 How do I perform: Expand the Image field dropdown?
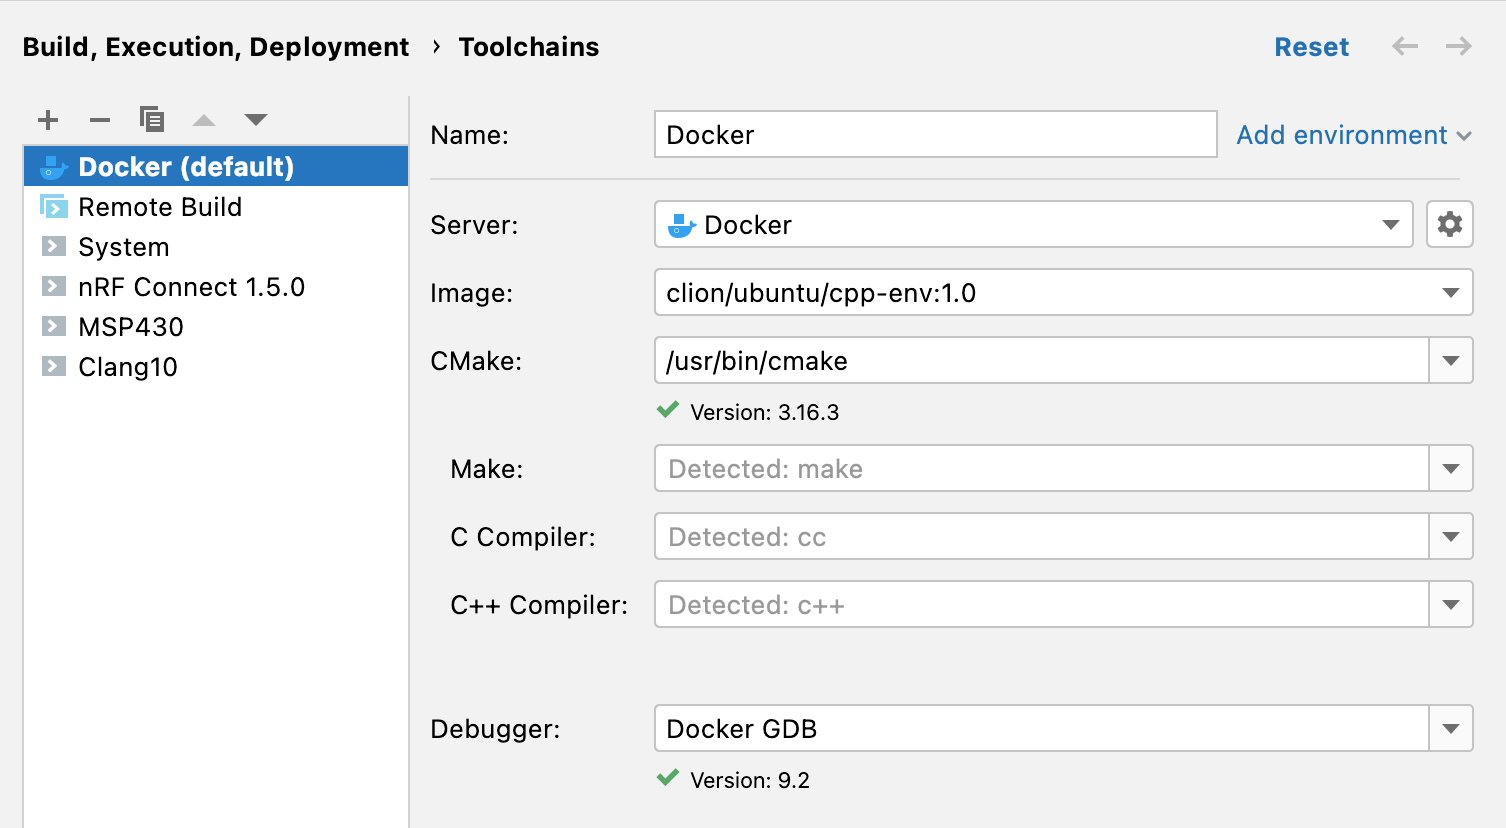pos(1449,292)
